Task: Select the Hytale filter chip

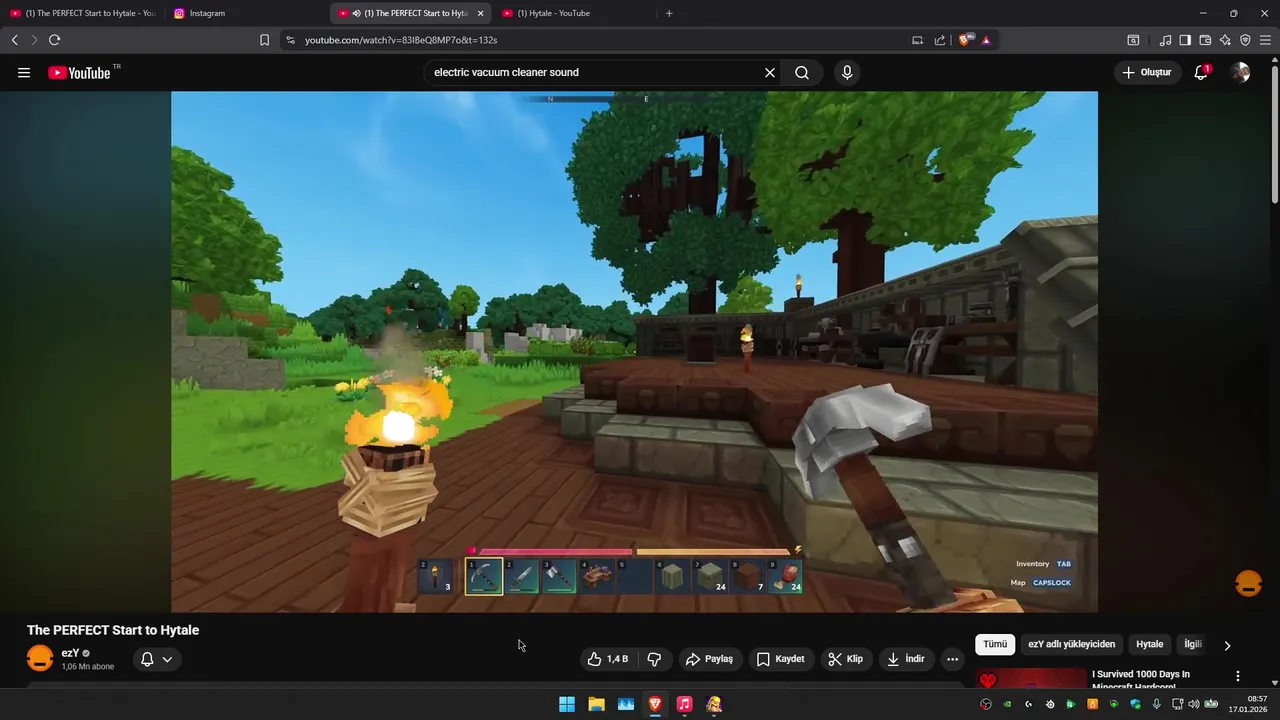Action: pyautogui.click(x=1149, y=644)
